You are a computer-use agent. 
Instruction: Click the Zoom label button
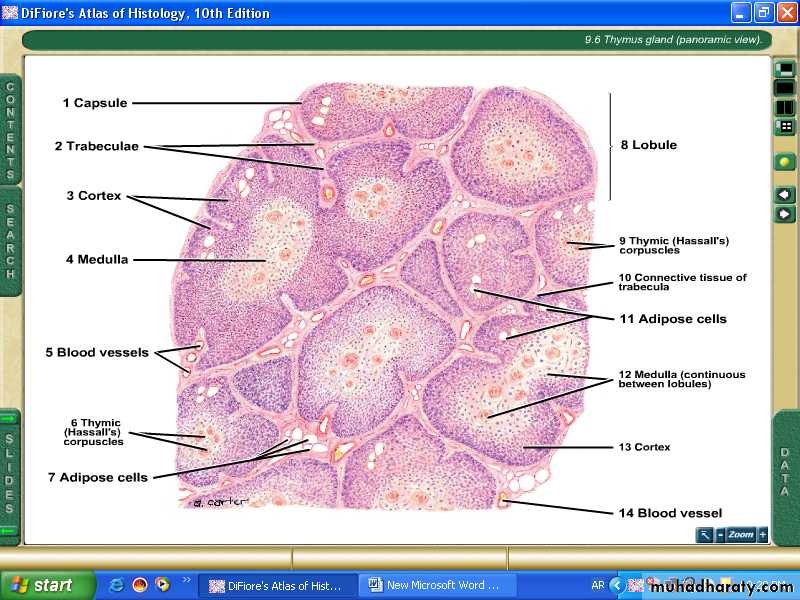[x=741, y=535]
